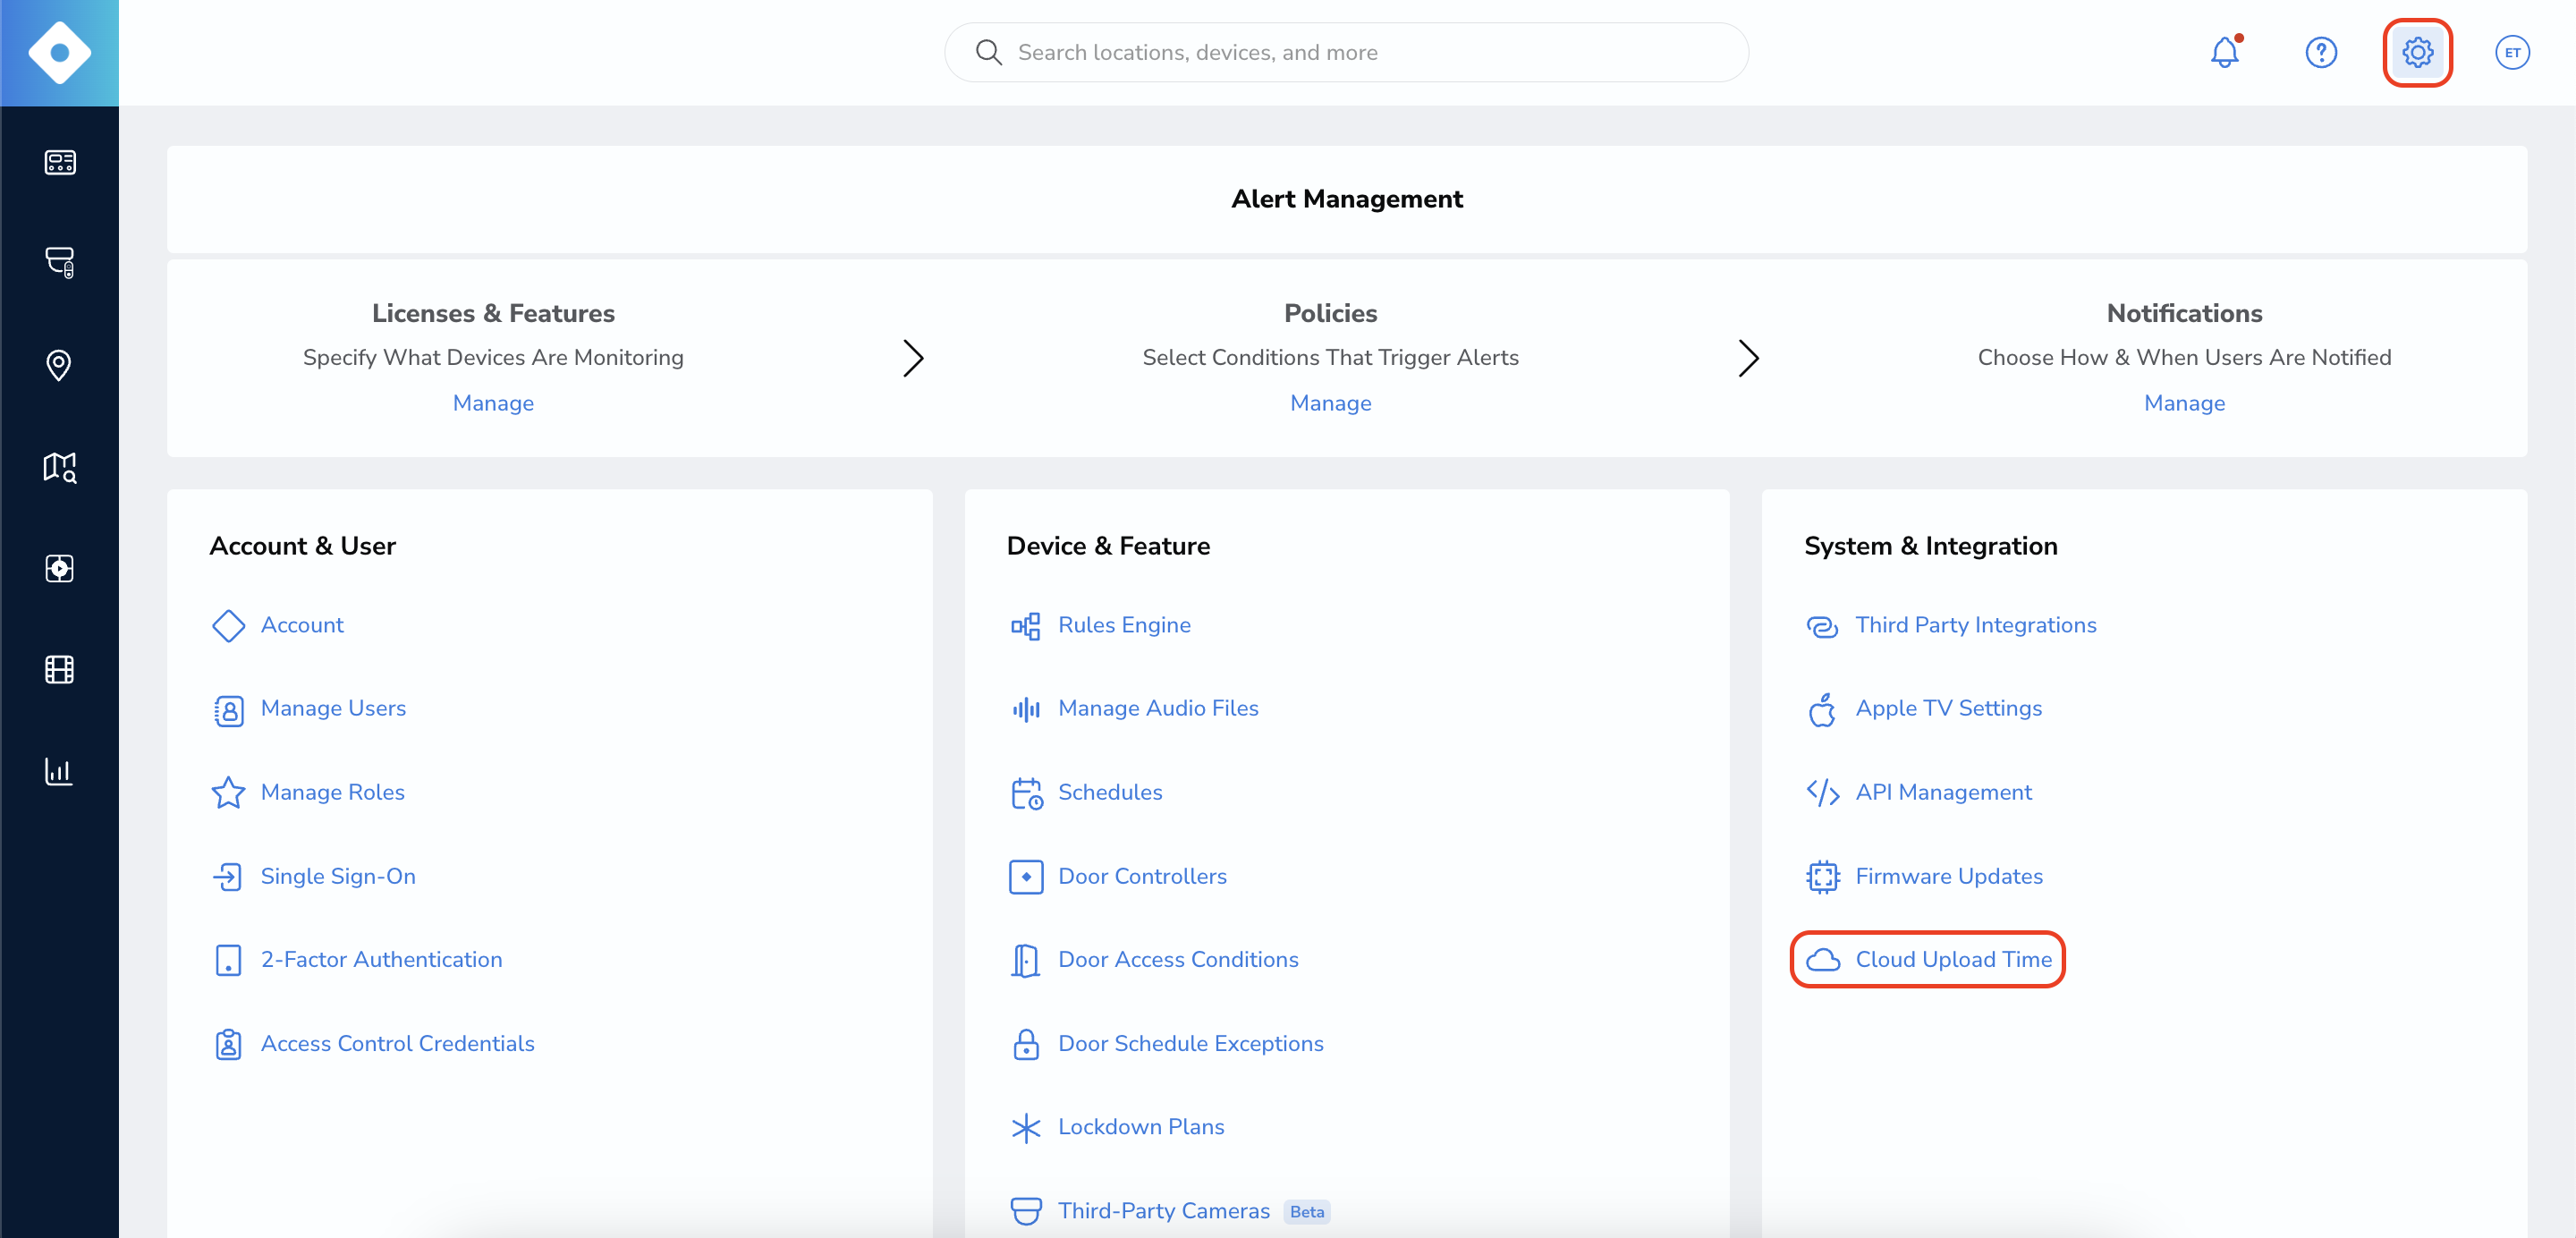
Task: Open the Lockdown Plans link
Action: pyautogui.click(x=1141, y=1126)
